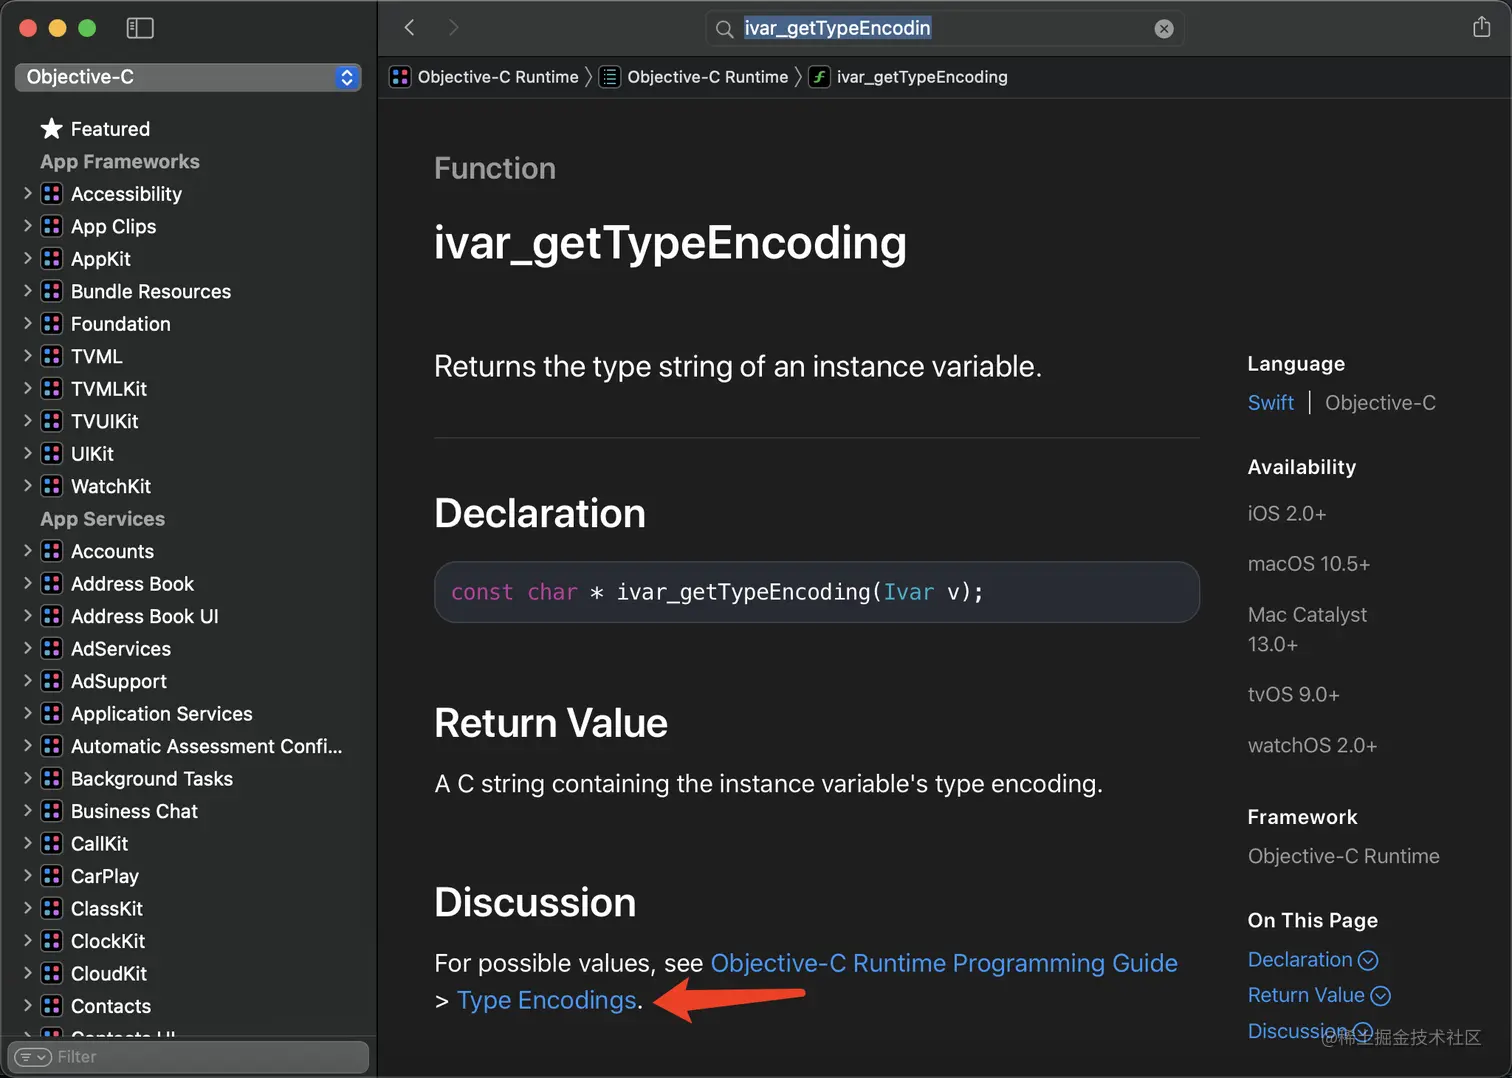The width and height of the screenshot is (1512, 1078).
Task: Switch language to Objective-C
Action: click(x=1380, y=403)
